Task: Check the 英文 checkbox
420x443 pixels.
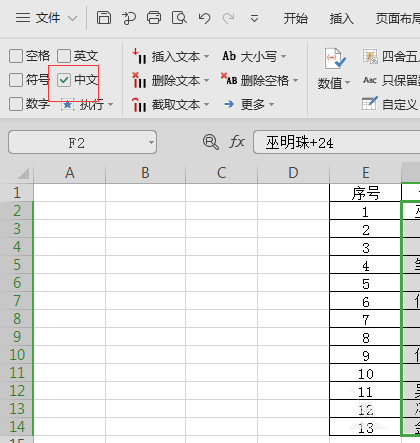Action: click(x=64, y=56)
